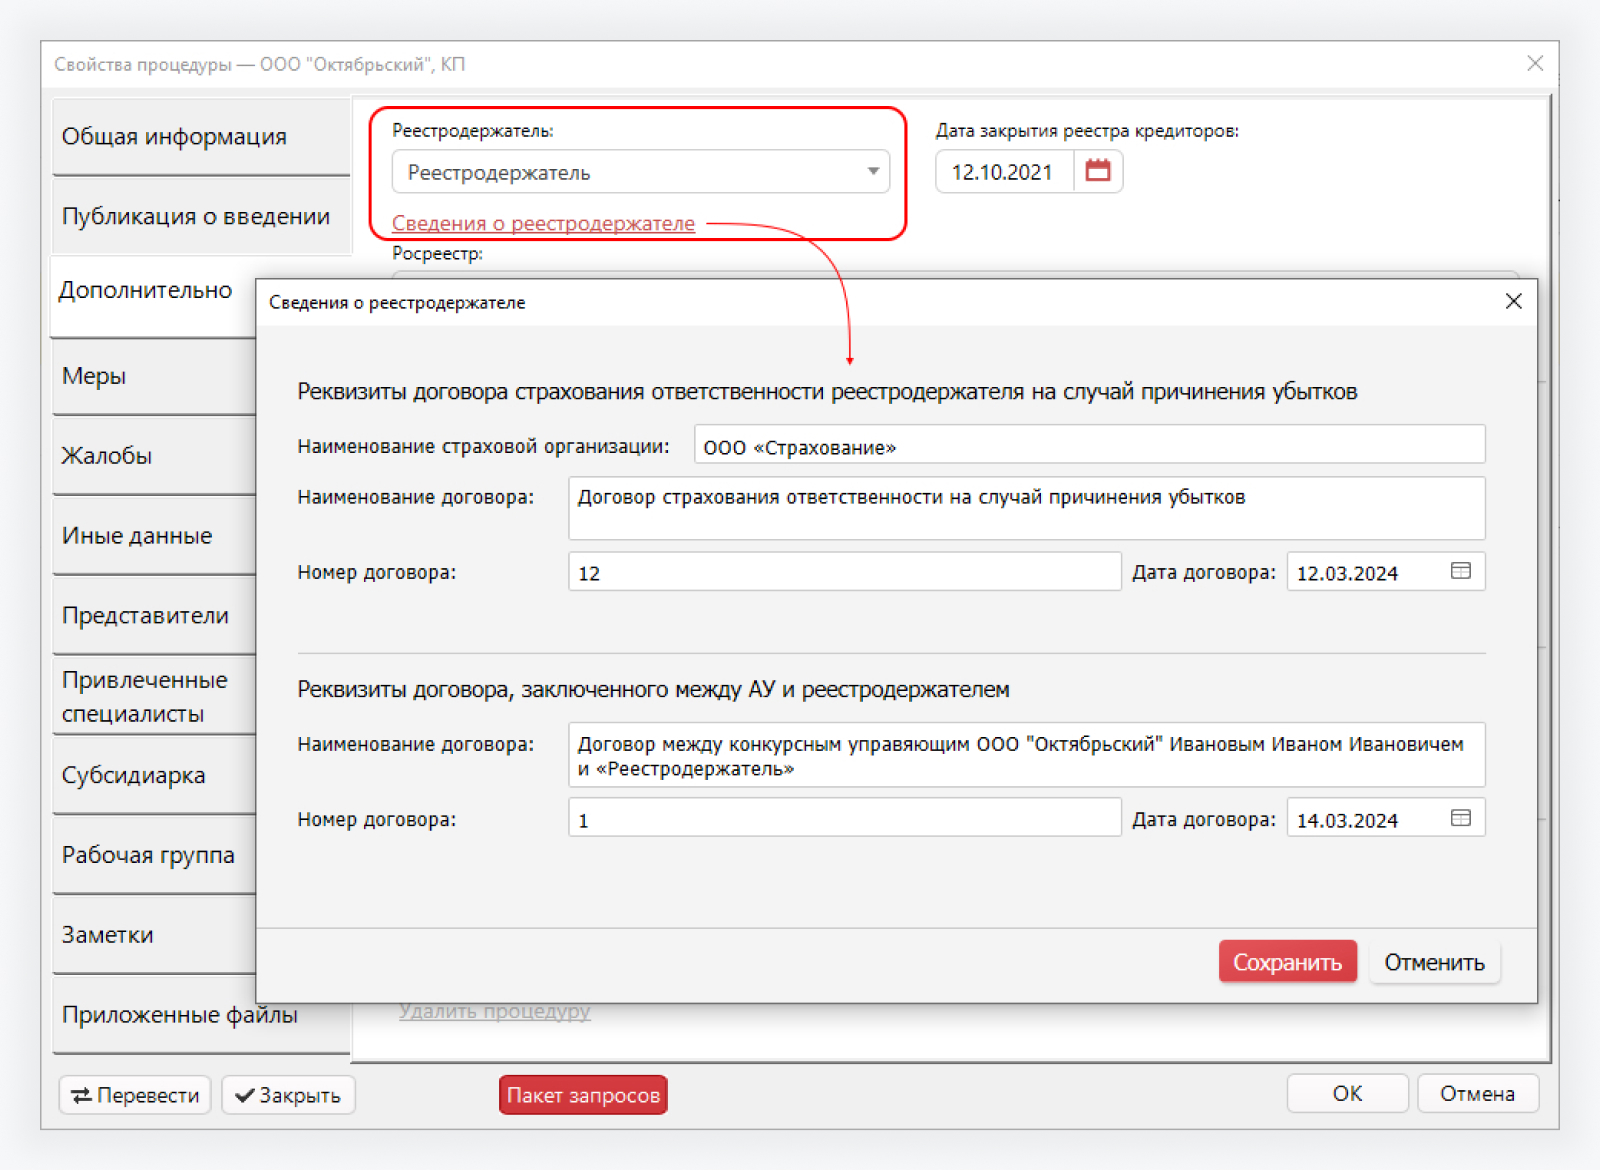Open date picker for insurance contract date 12.03.2024
This screenshot has width=1600, height=1171.
point(1460,571)
